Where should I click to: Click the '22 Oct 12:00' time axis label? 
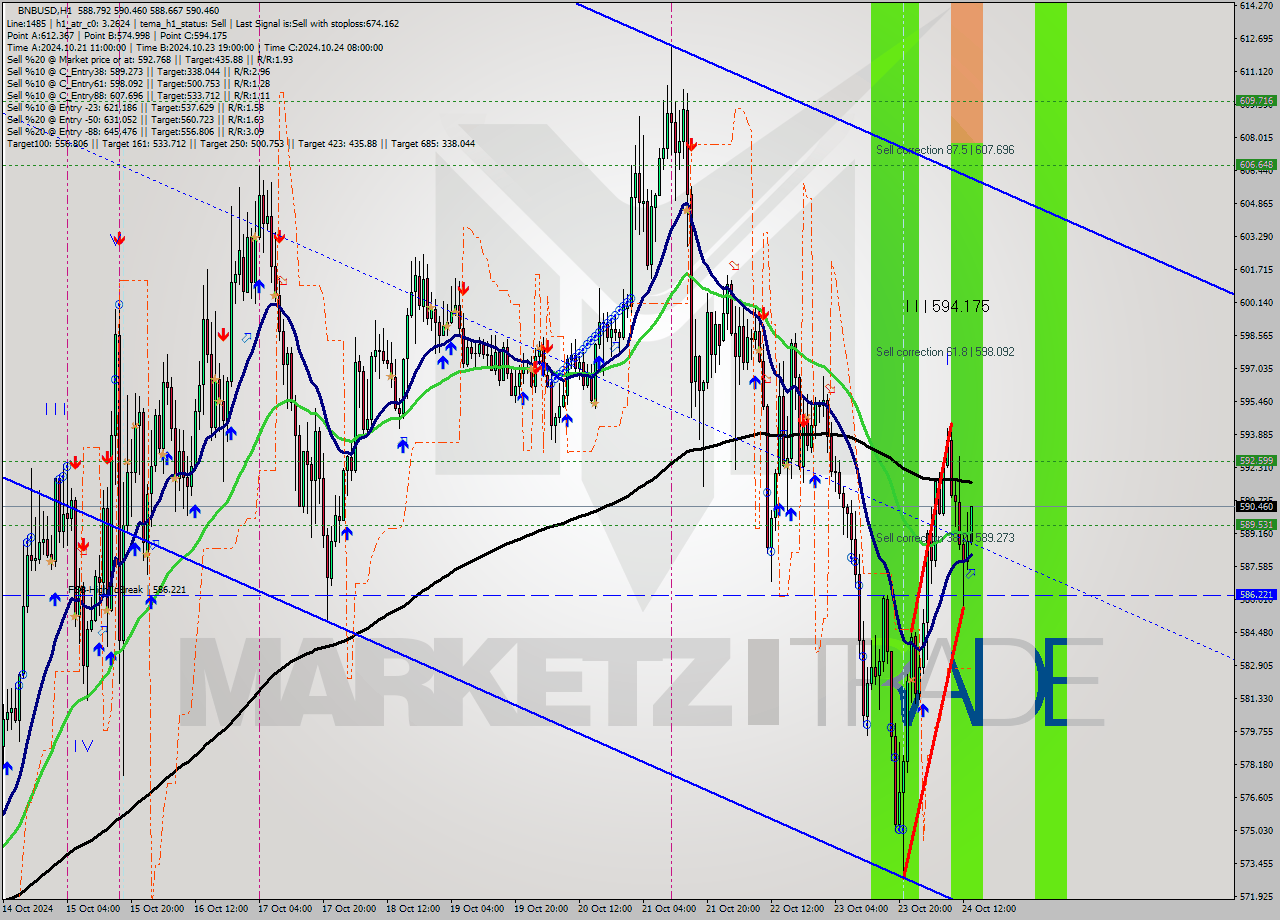point(797,909)
